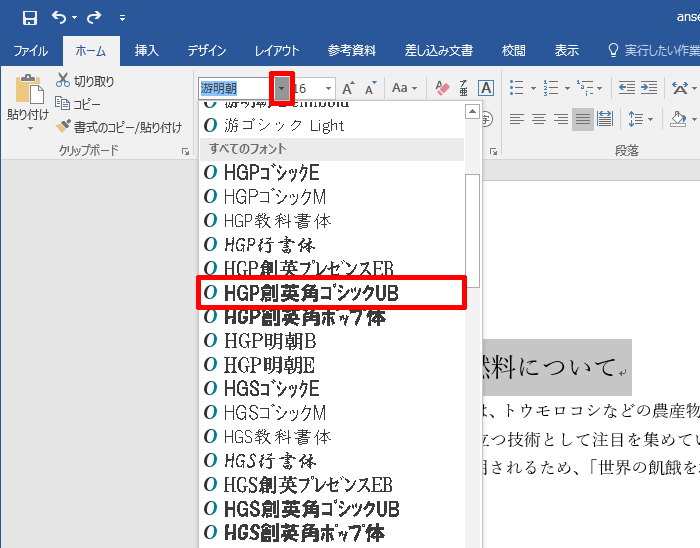This screenshot has height=548, width=700.
Task: Click the decrease indent icon
Action: point(627,88)
